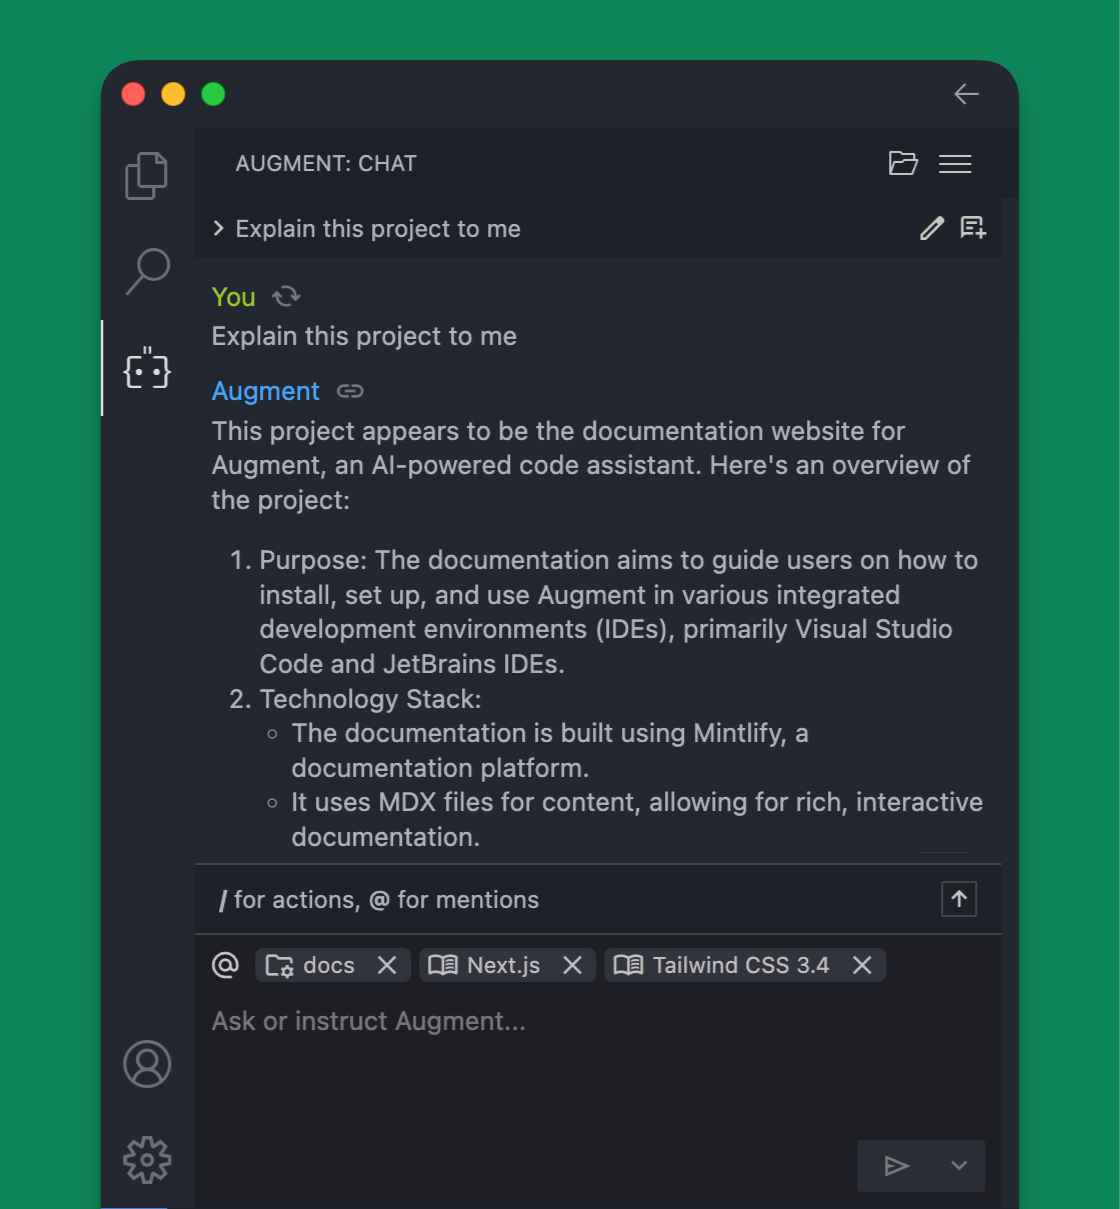Regenerate with the refresh icon next to You
The image size is (1120, 1209).
click(x=286, y=296)
